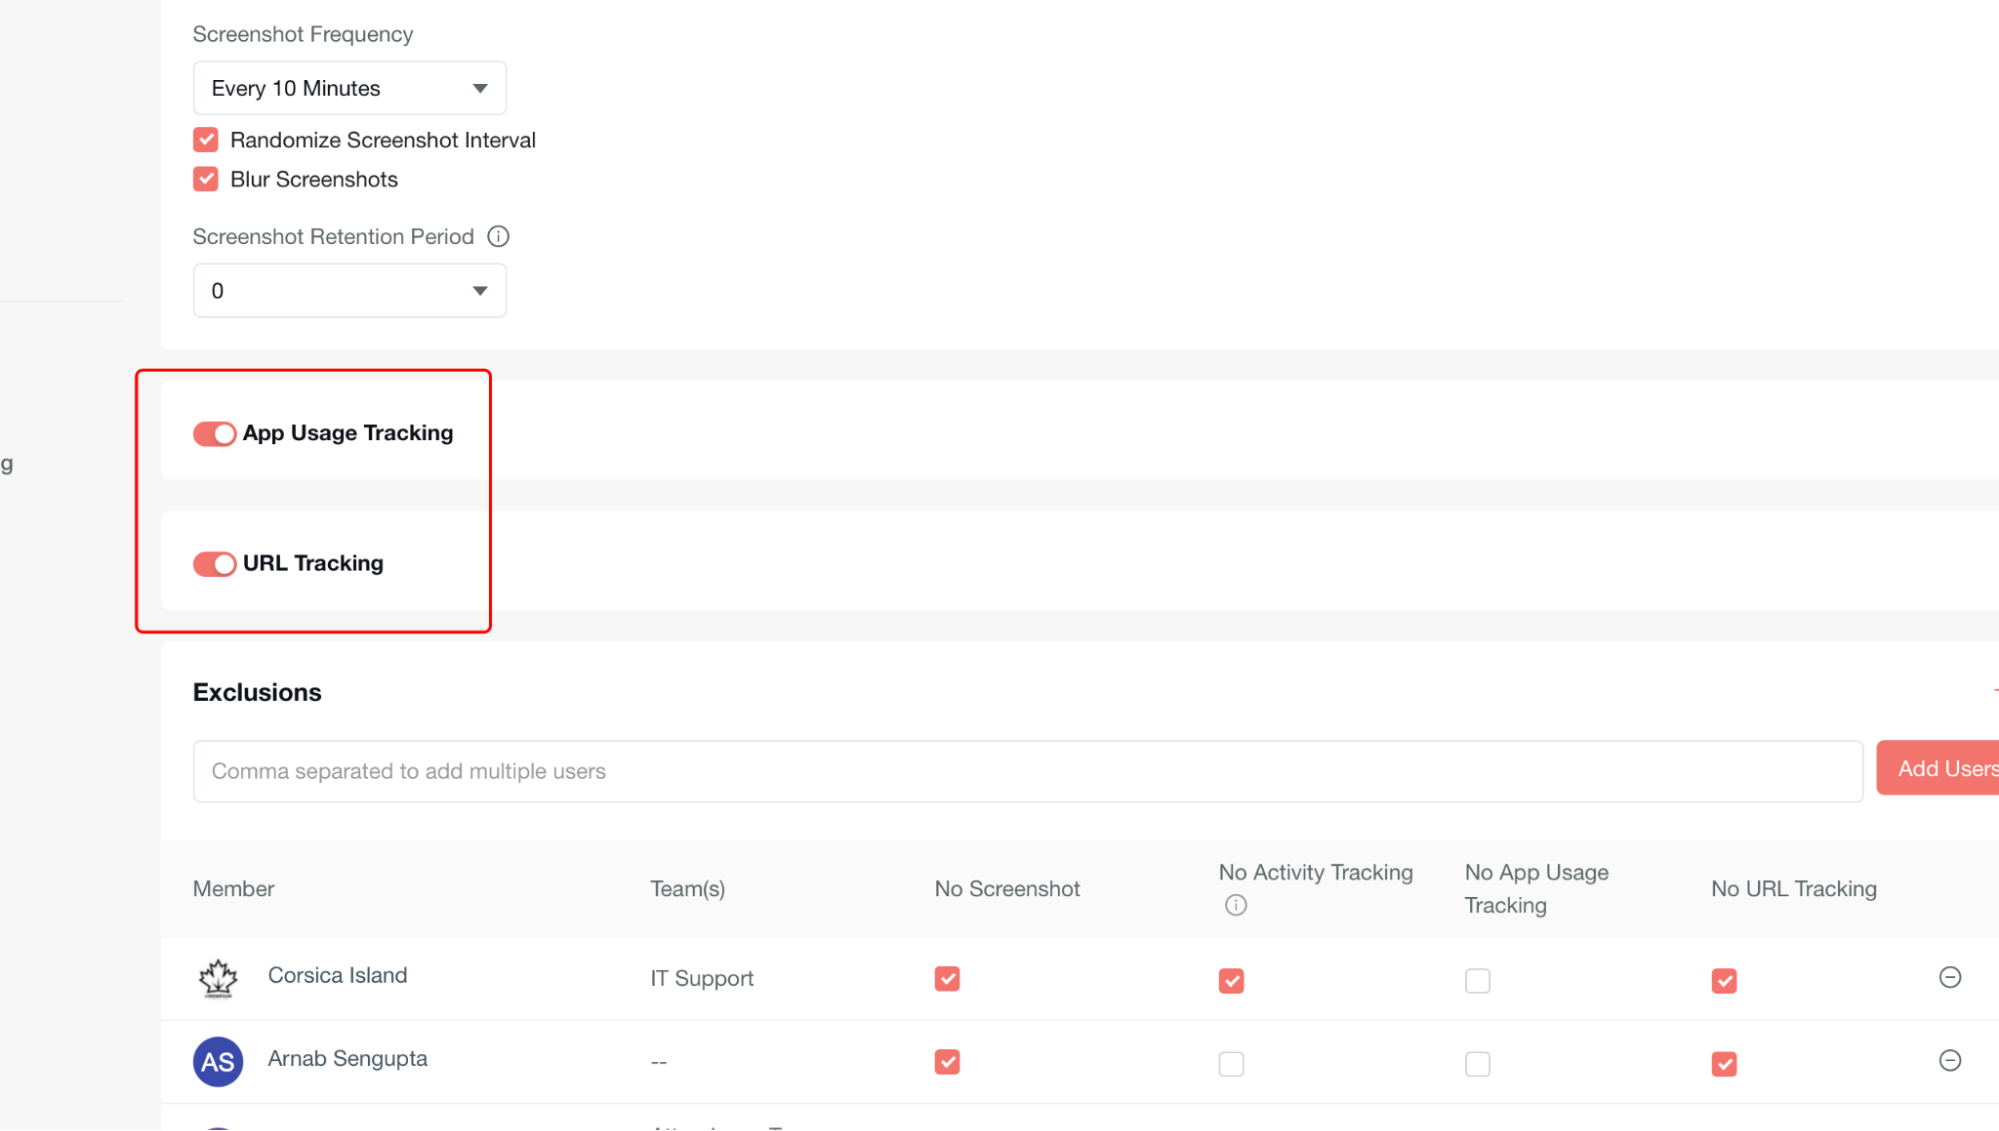
Task: Turn off URL Tracking toggle
Action: 214,564
